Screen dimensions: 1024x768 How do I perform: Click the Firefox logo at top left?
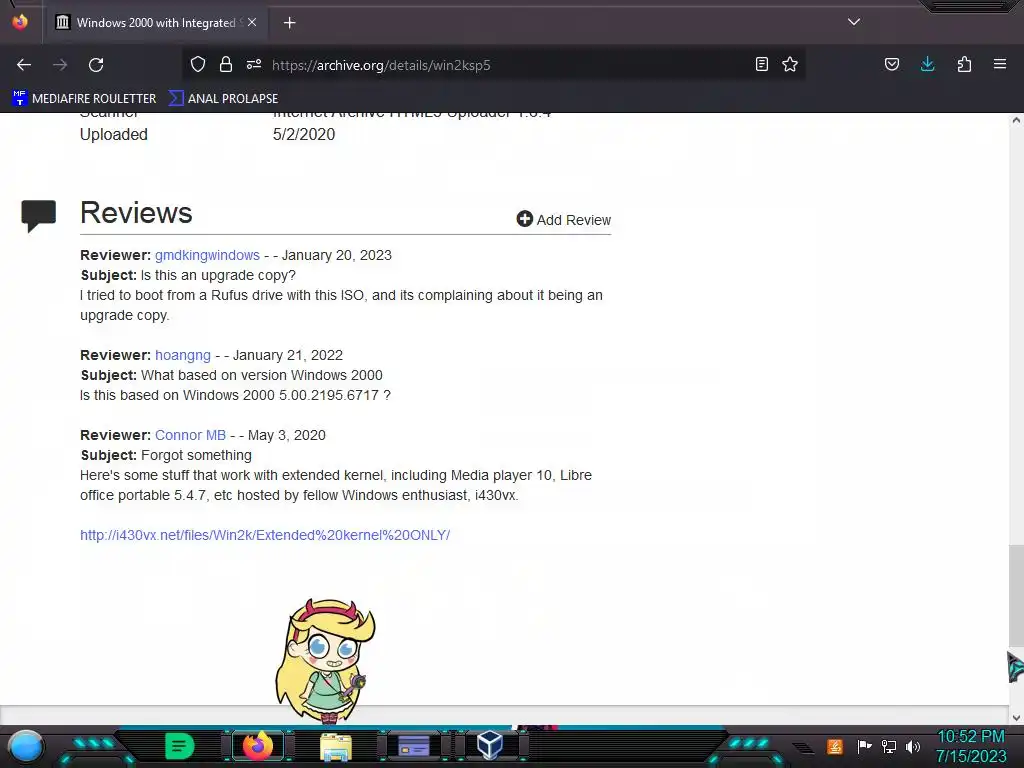tap(20, 22)
